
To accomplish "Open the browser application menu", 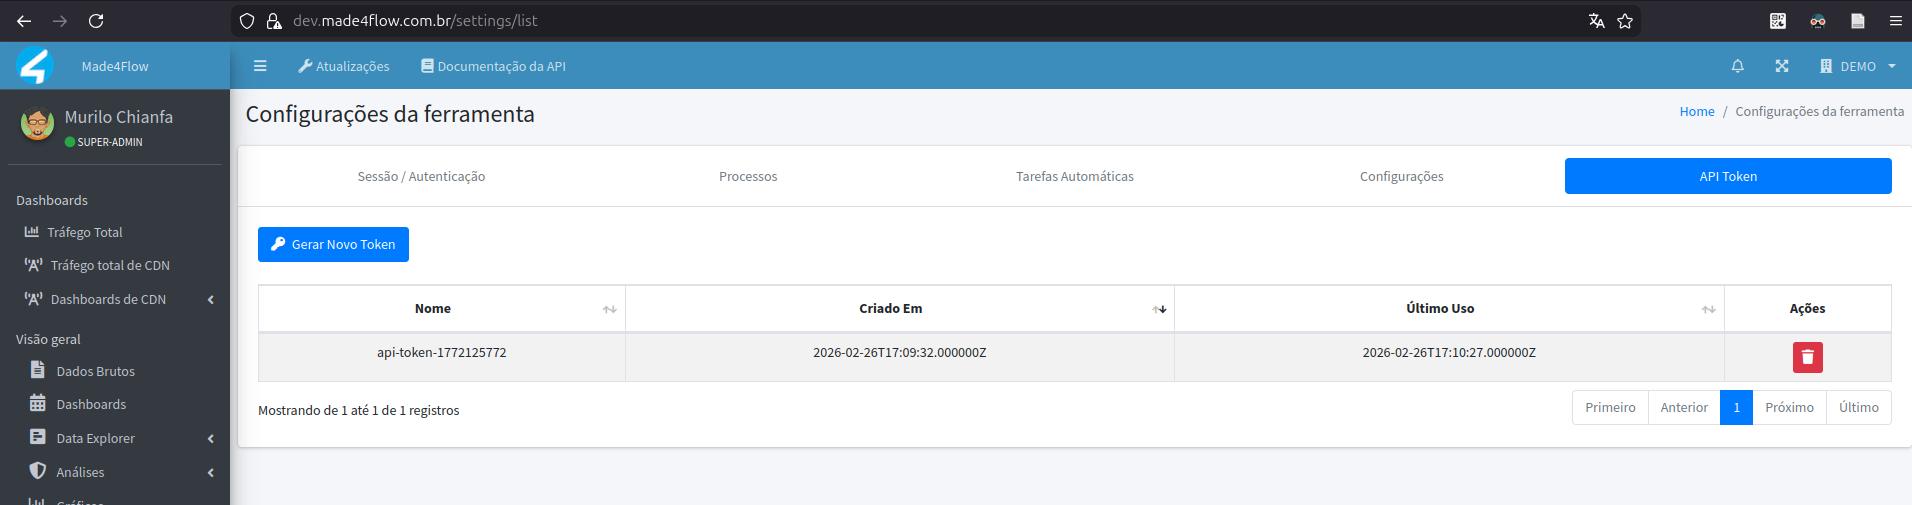I will [1895, 20].
